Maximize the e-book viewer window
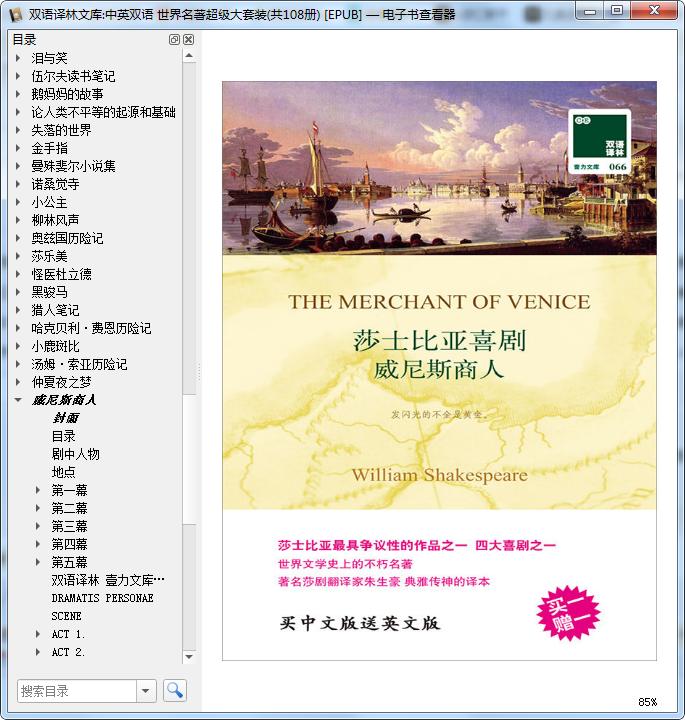Screen dimensions: 685x720 click(617, 11)
